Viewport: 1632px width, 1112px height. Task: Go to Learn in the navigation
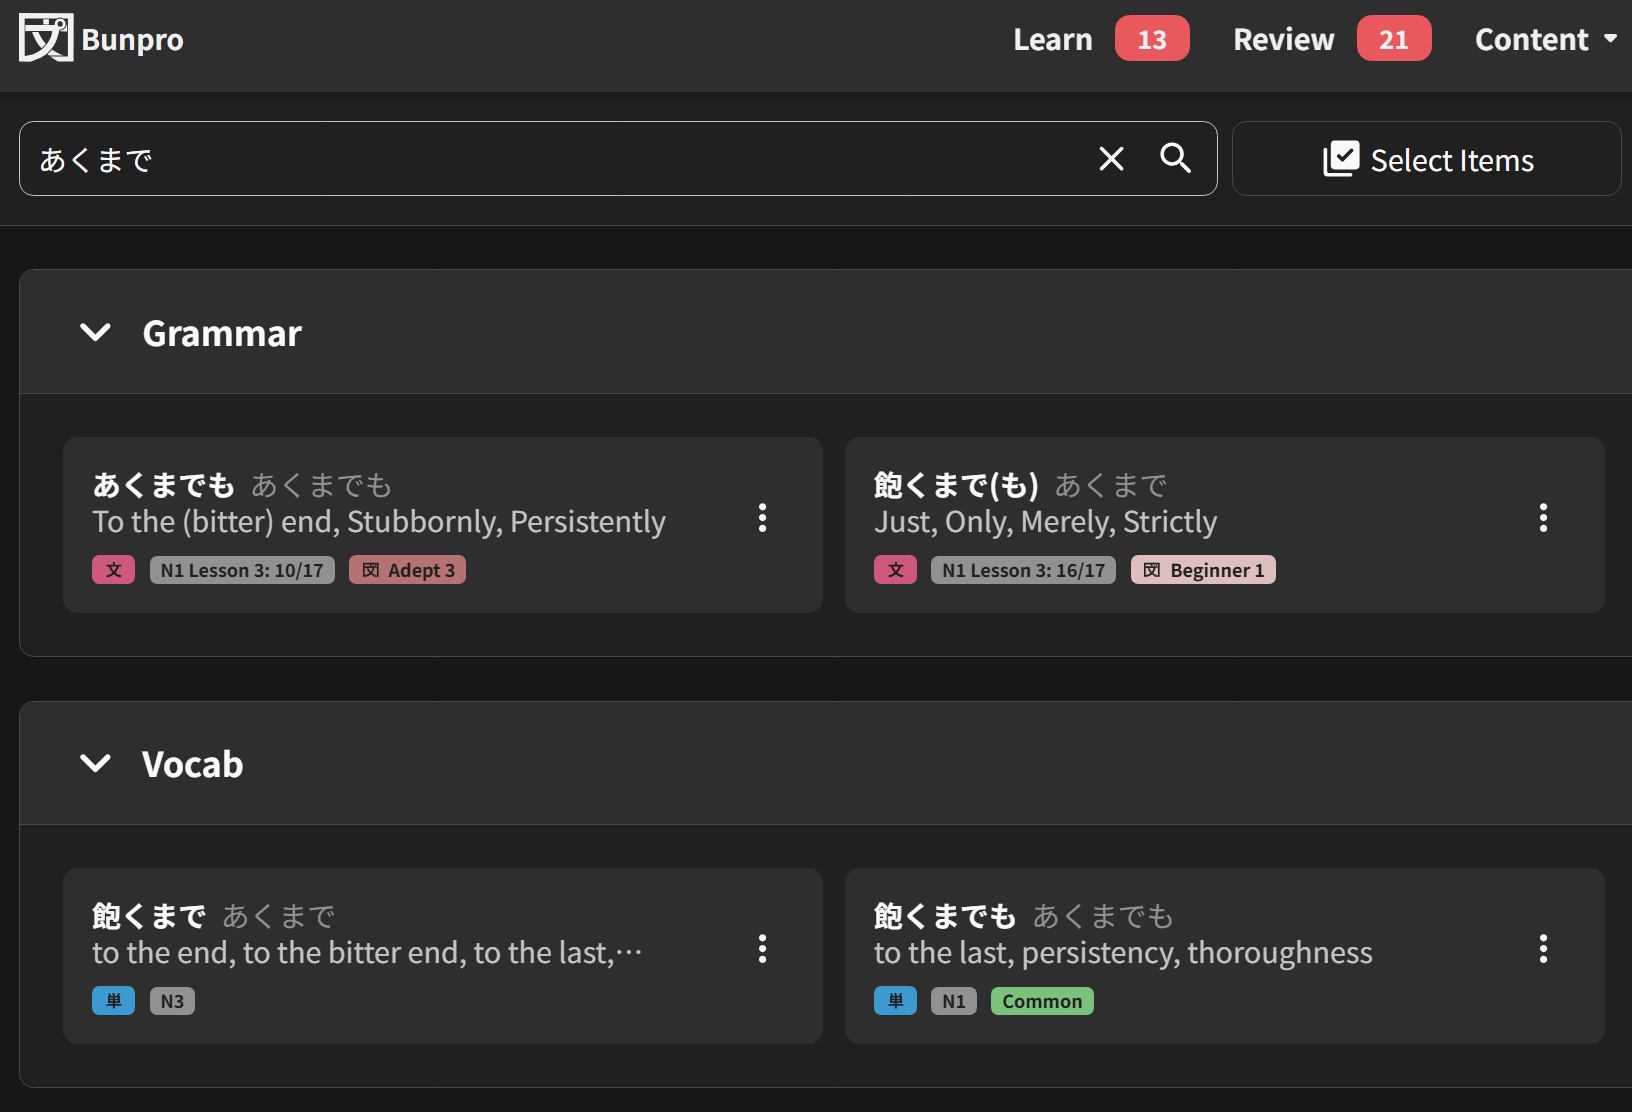(1052, 39)
